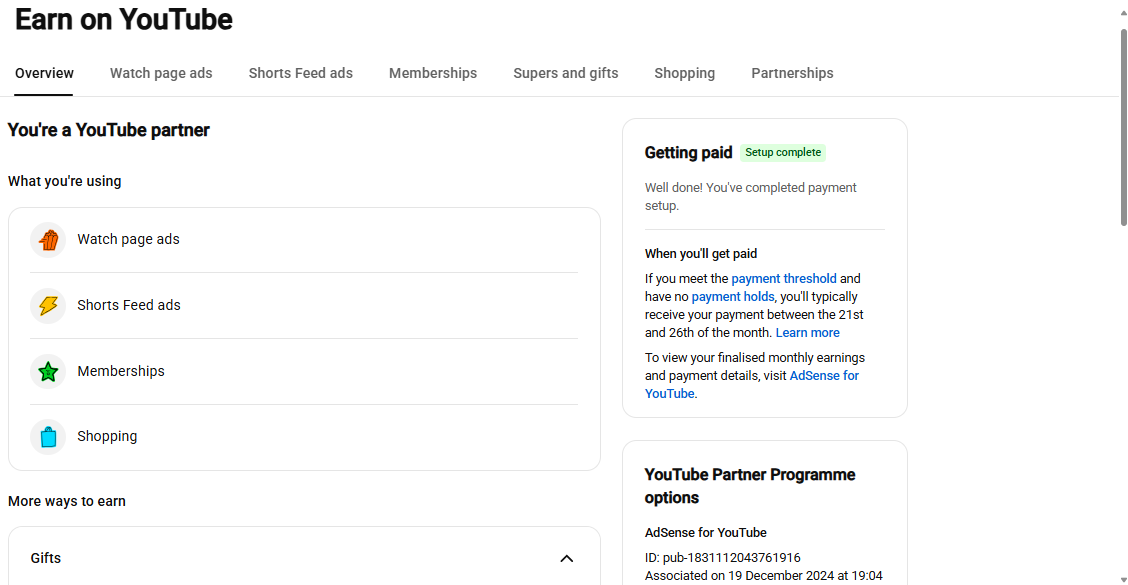The height and width of the screenshot is (585, 1128).
Task: Click the Memberships green star icon
Action: 48,371
